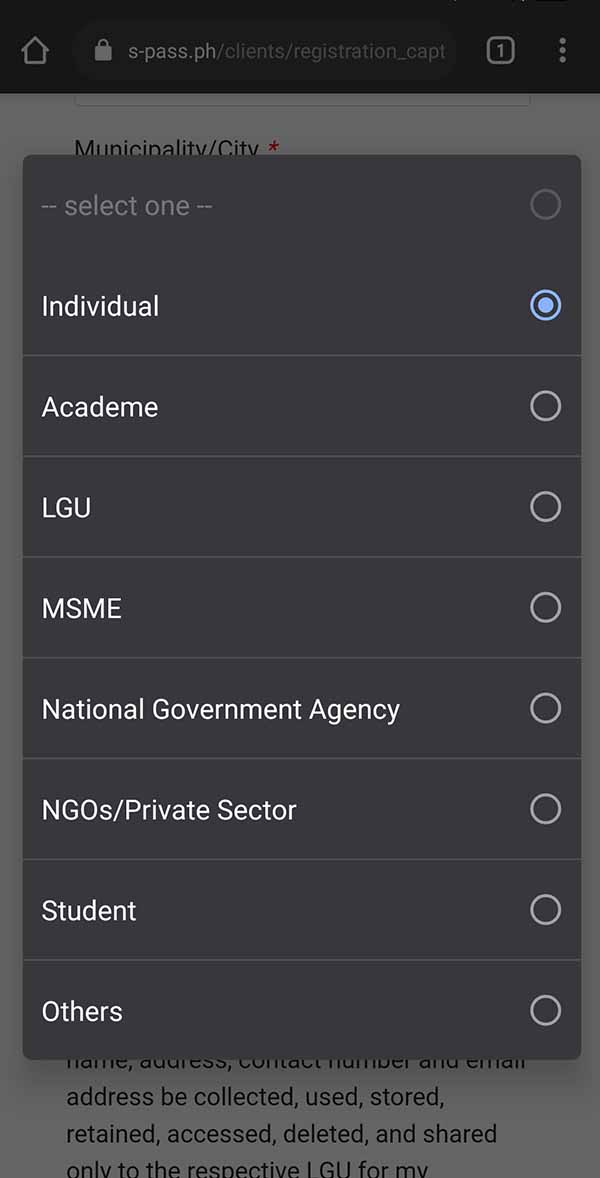Image resolution: width=600 pixels, height=1178 pixels.
Task: Choose National Government Agency
Action: pos(300,708)
